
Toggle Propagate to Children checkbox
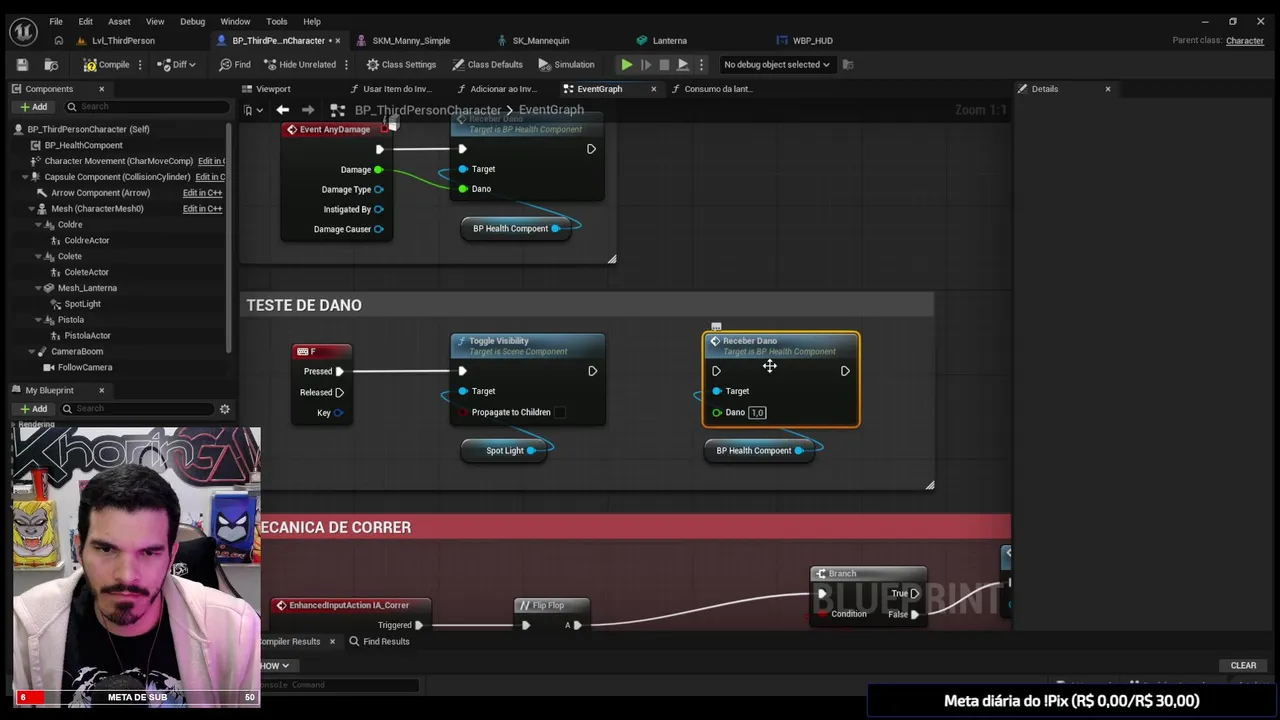[560, 412]
